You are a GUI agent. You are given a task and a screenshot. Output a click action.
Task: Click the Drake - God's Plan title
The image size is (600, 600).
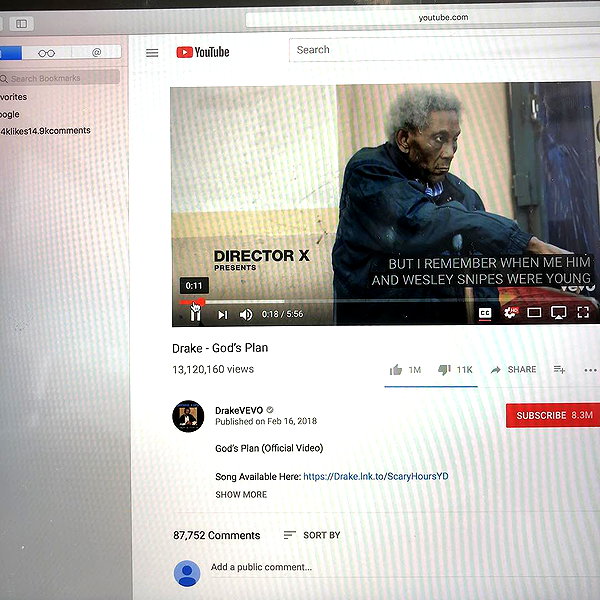click(x=220, y=348)
